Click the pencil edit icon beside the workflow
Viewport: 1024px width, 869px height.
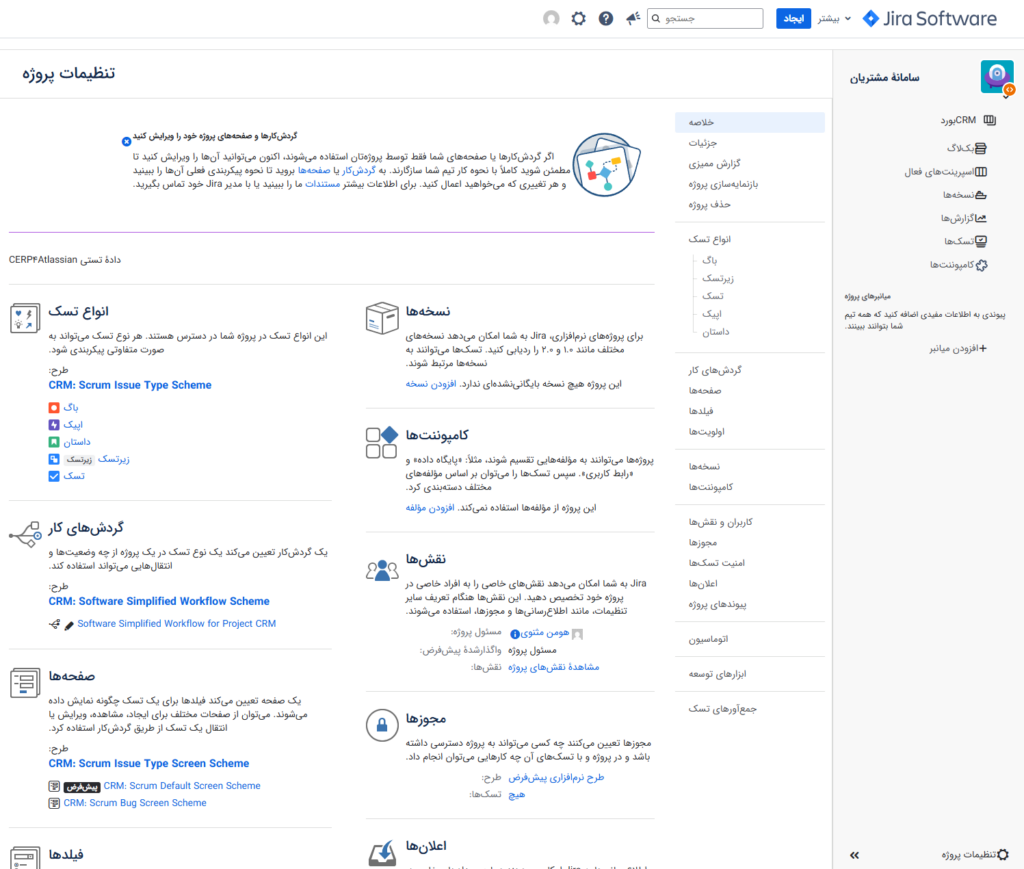(69, 625)
